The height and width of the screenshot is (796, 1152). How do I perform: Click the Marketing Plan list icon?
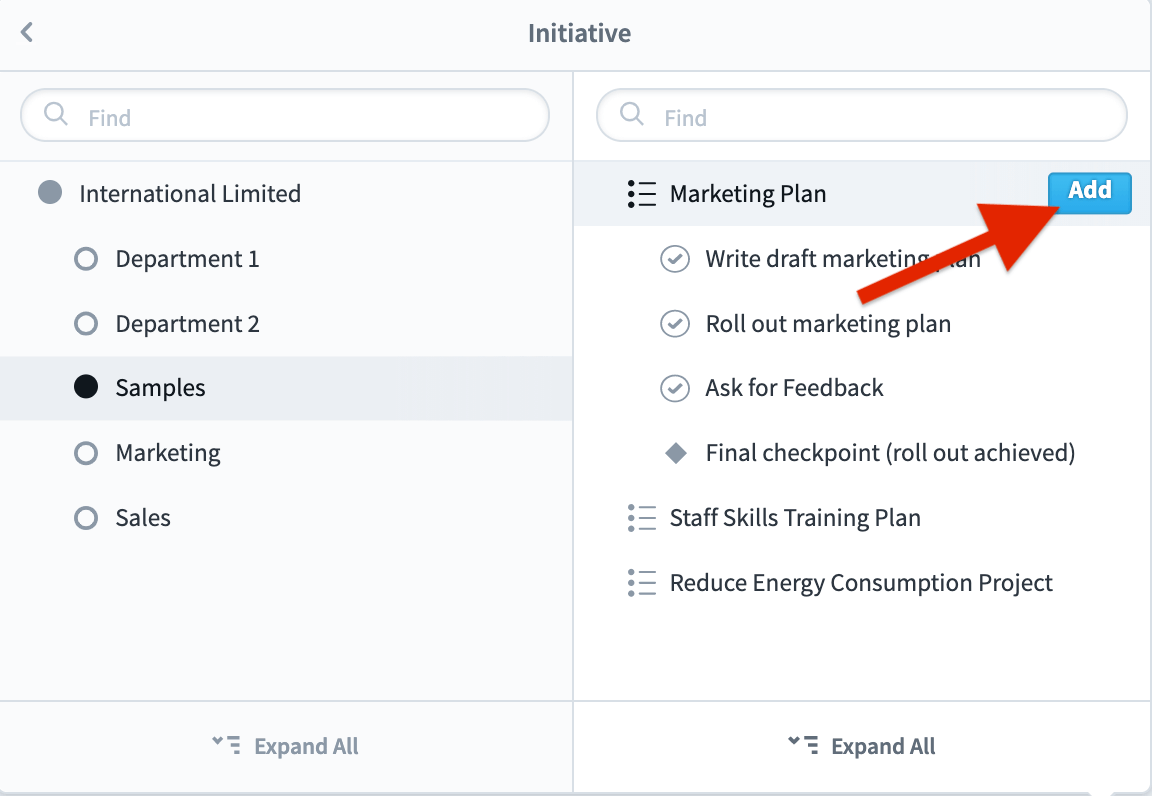[641, 194]
